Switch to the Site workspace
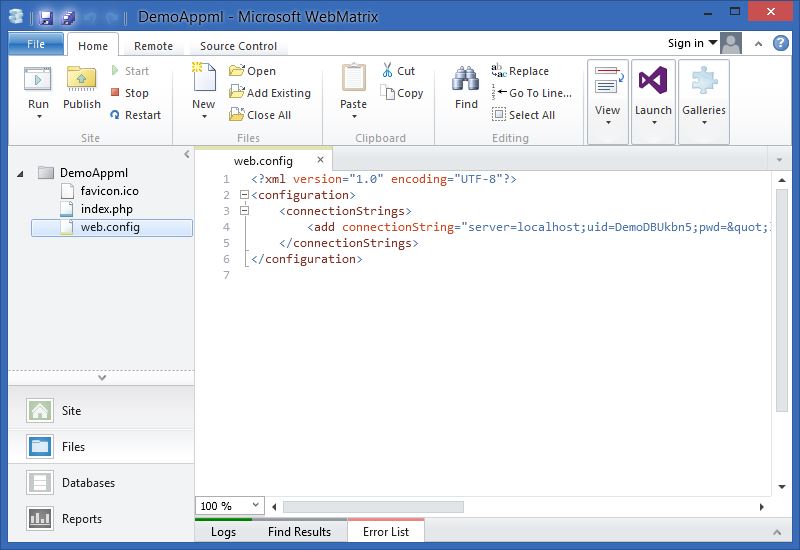Viewport: 800px width, 550px height. (101, 411)
